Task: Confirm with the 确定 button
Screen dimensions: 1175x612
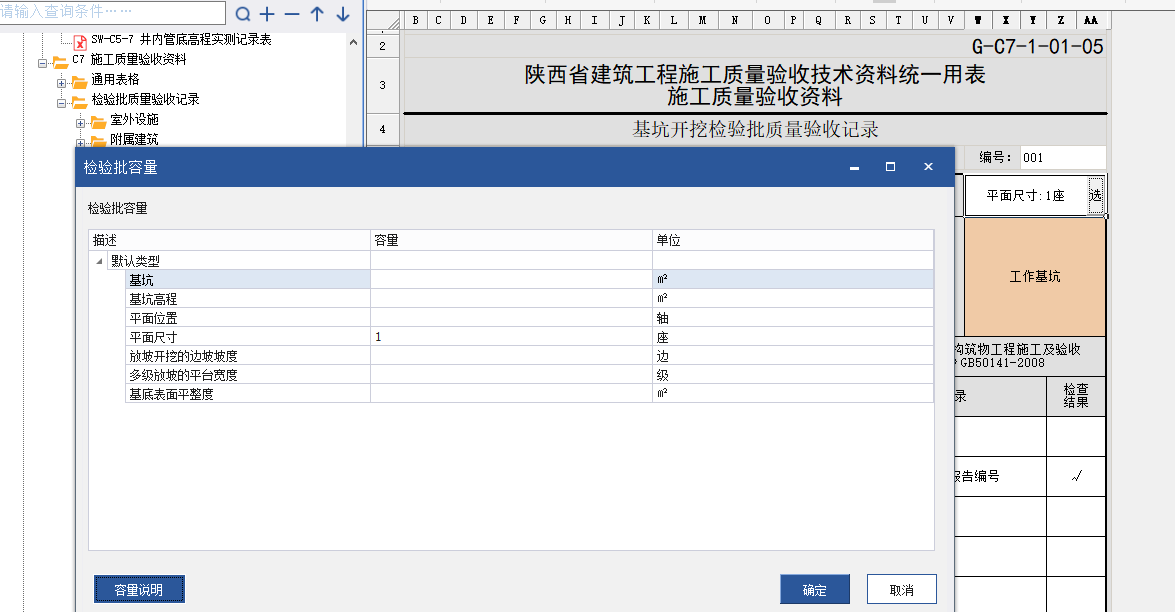Action: (815, 590)
